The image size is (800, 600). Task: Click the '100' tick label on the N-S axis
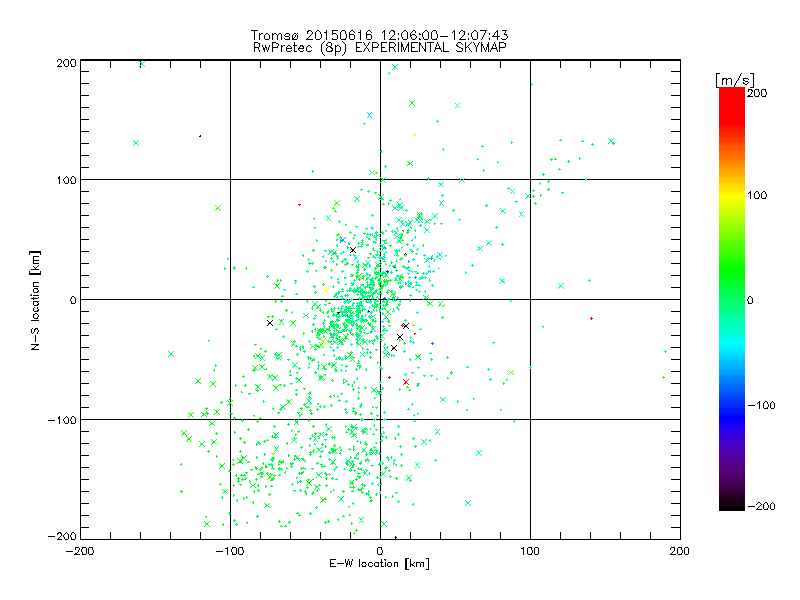coord(66,180)
